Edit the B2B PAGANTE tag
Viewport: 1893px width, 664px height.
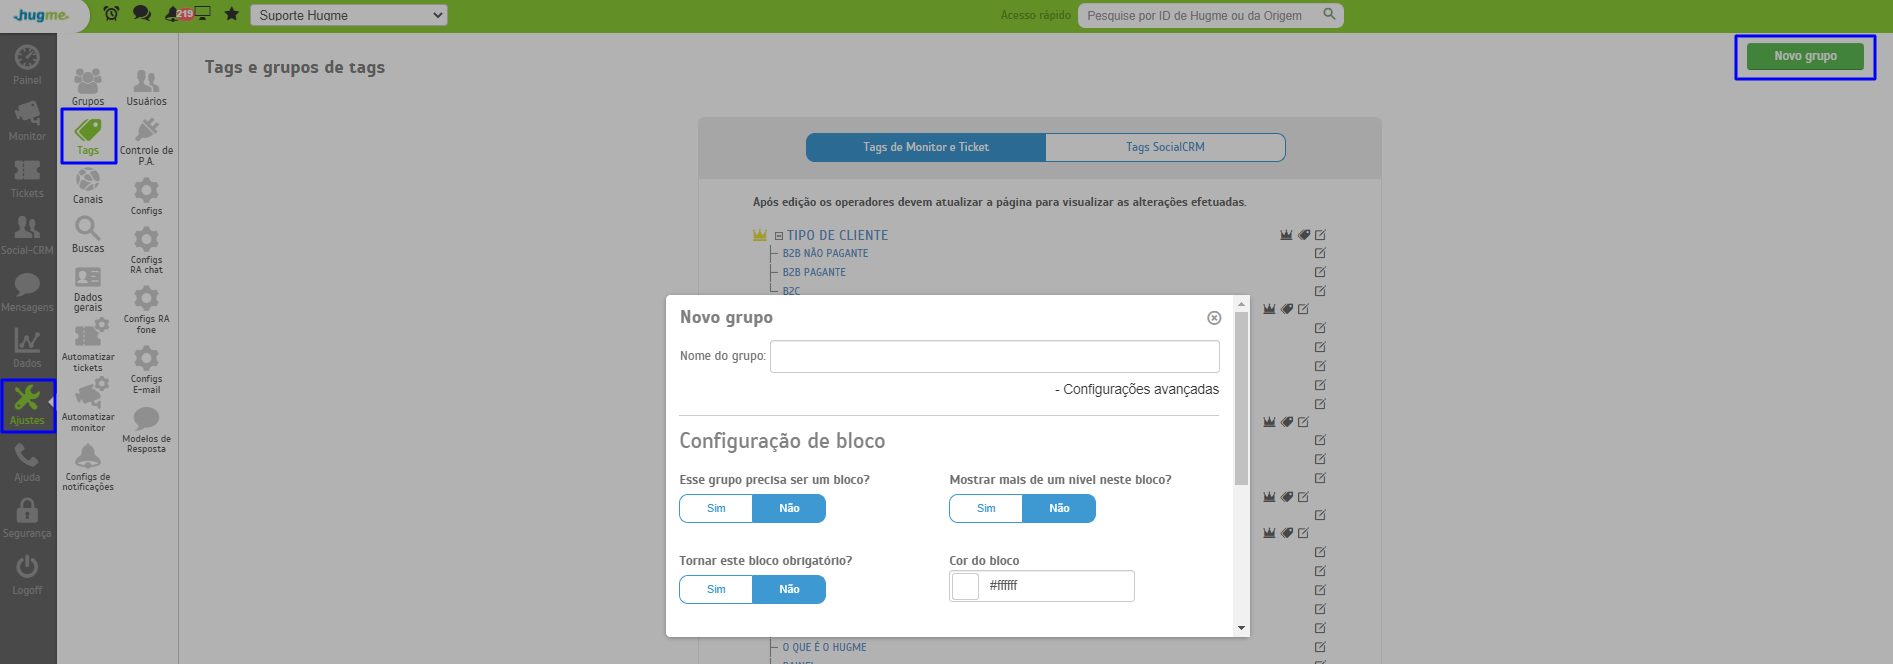[1320, 272]
